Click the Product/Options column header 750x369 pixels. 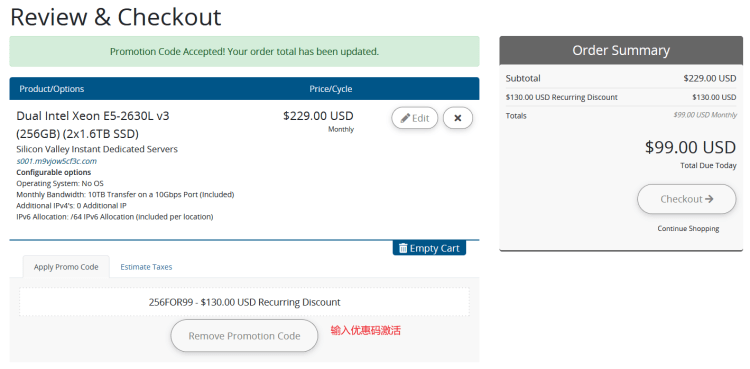[52, 89]
